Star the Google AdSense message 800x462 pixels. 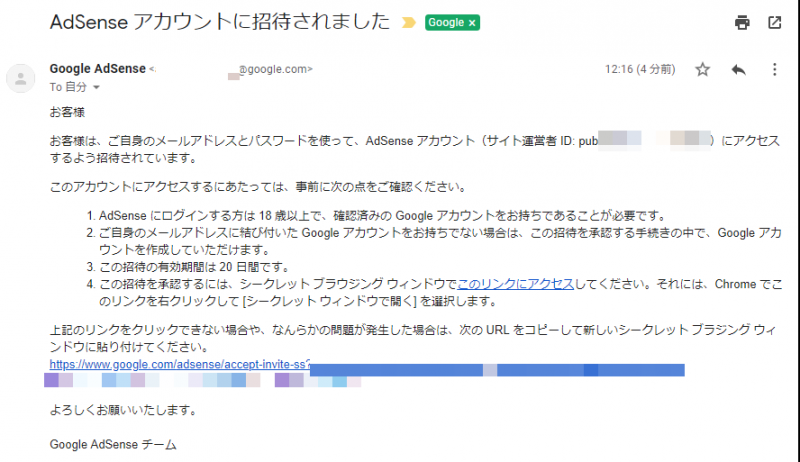click(703, 69)
